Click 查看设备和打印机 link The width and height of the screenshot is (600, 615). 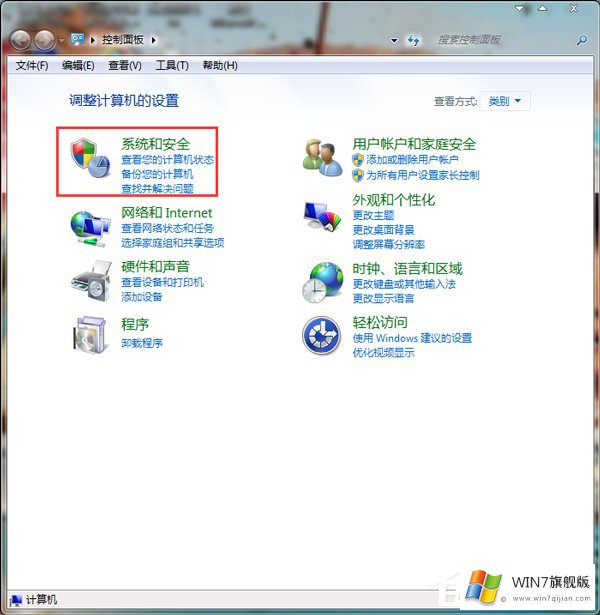[x=162, y=282]
